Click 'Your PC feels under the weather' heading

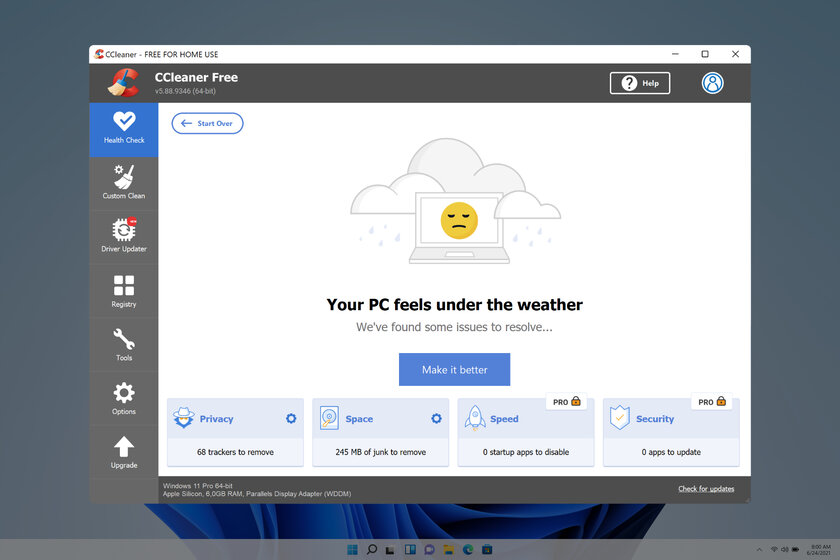[454, 304]
